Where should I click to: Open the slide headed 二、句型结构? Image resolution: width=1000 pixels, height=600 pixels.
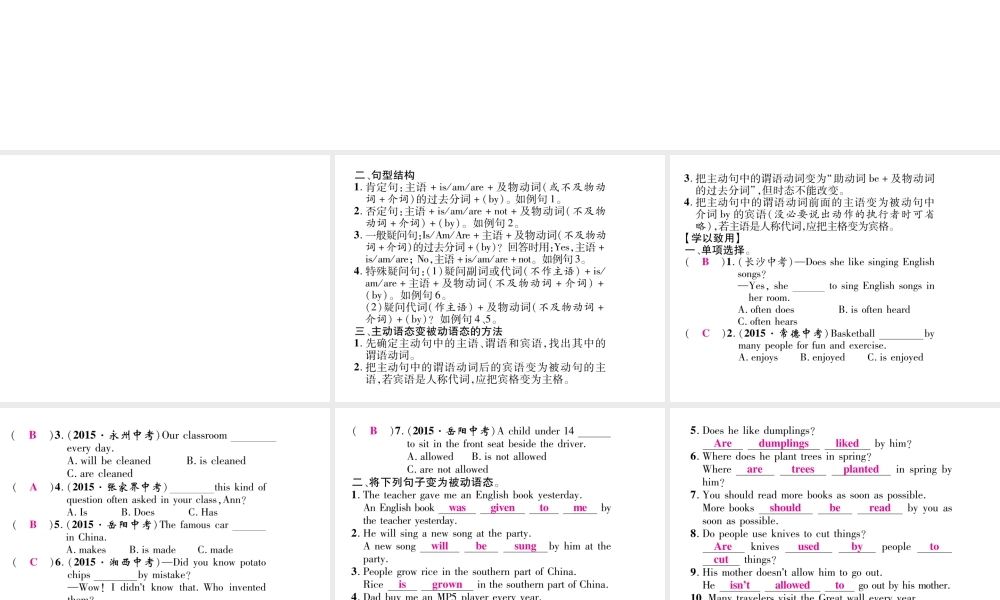pos(499,278)
